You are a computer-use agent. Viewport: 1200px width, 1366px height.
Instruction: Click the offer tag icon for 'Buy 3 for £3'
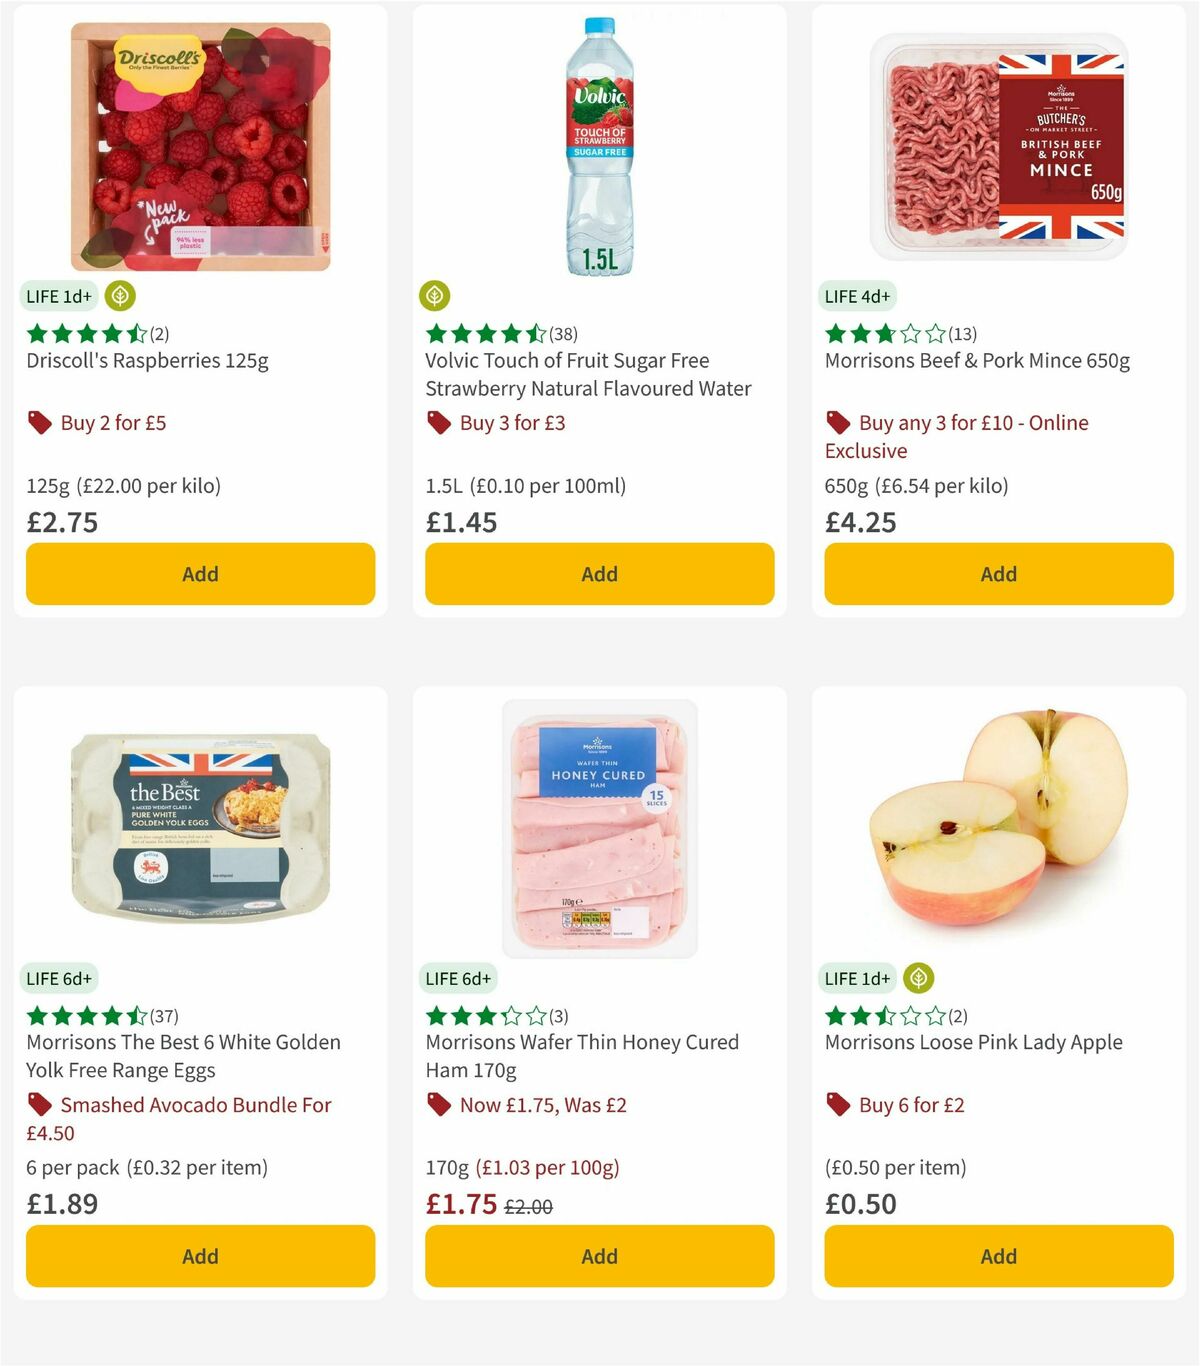point(439,422)
